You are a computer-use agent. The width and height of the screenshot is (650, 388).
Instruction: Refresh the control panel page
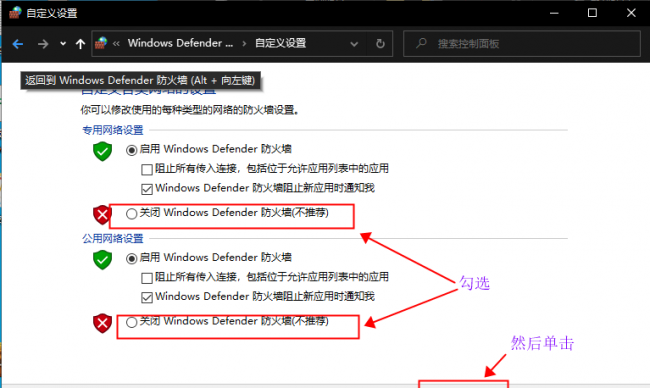point(380,44)
